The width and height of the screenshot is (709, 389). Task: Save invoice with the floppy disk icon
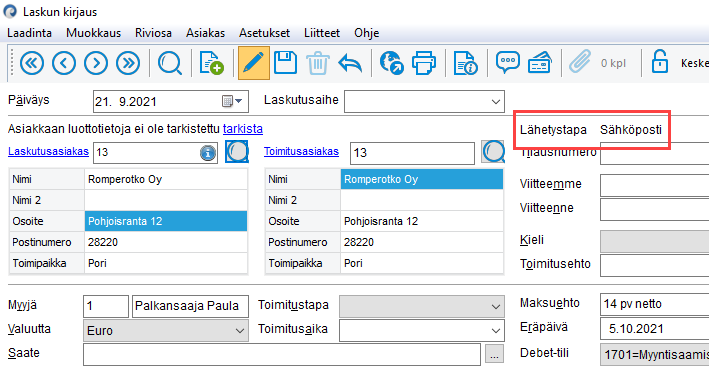[x=285, y=63]
